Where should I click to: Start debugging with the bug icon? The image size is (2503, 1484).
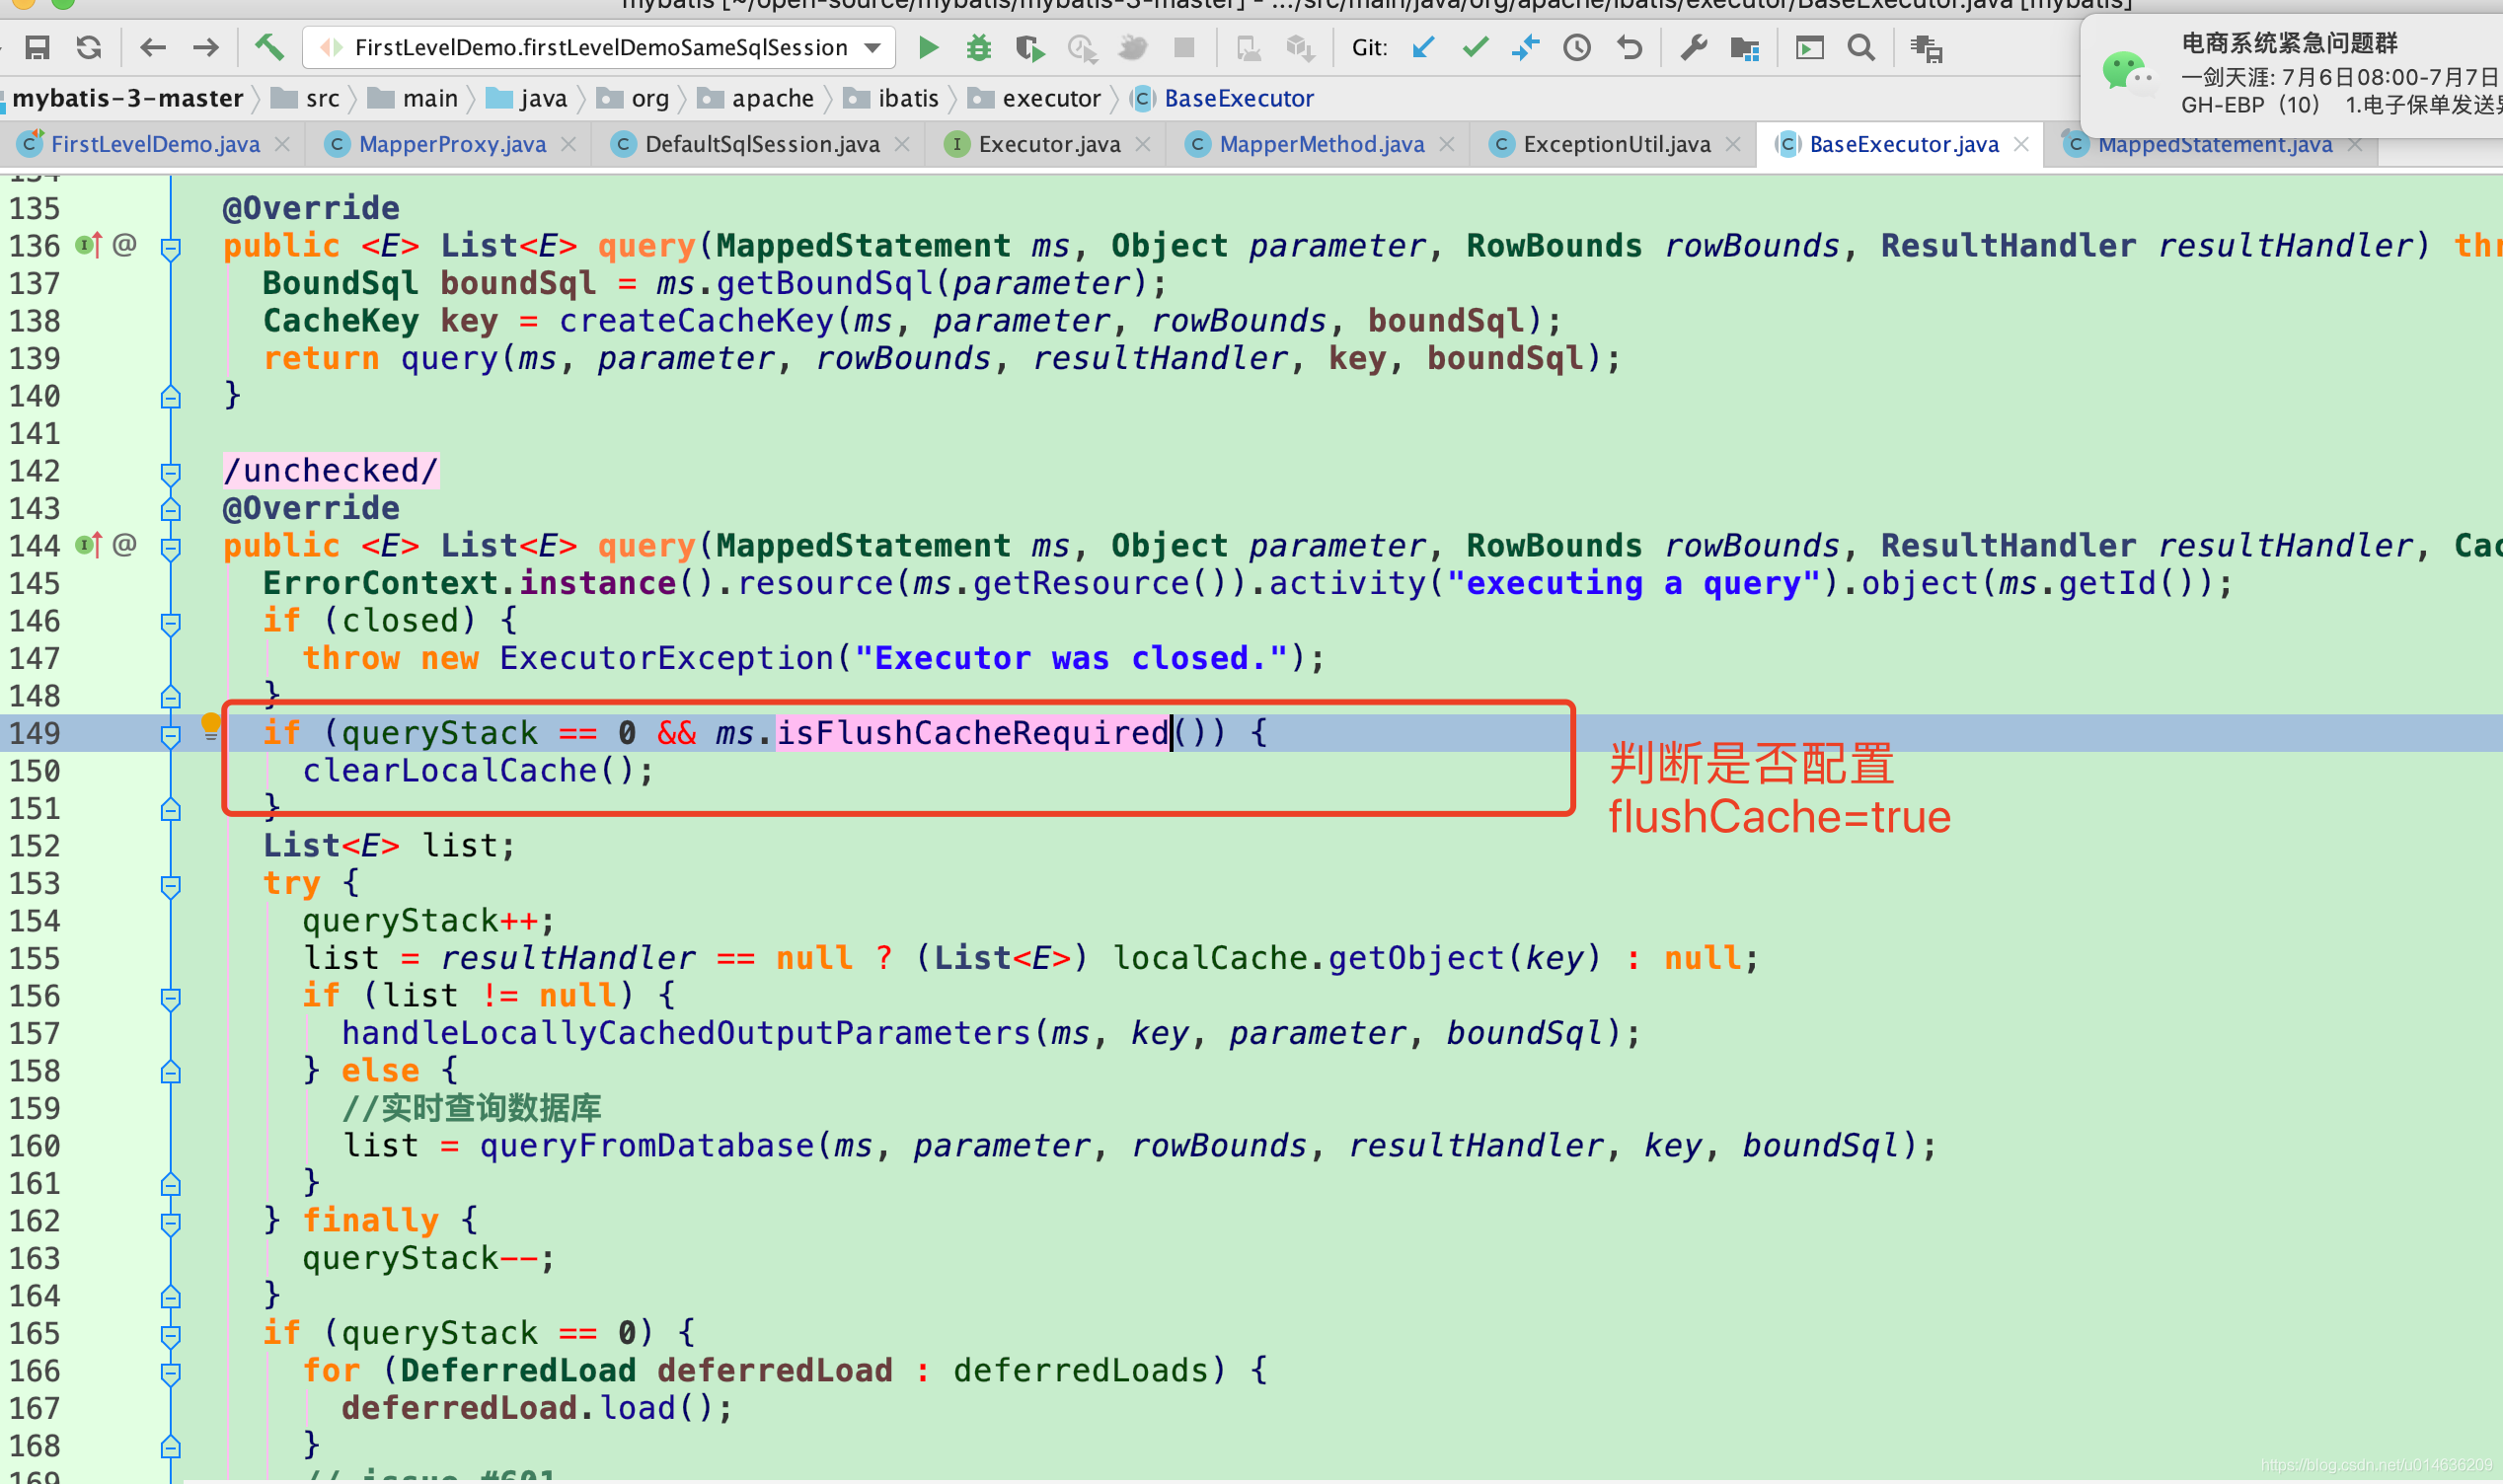tap(979, 47)
